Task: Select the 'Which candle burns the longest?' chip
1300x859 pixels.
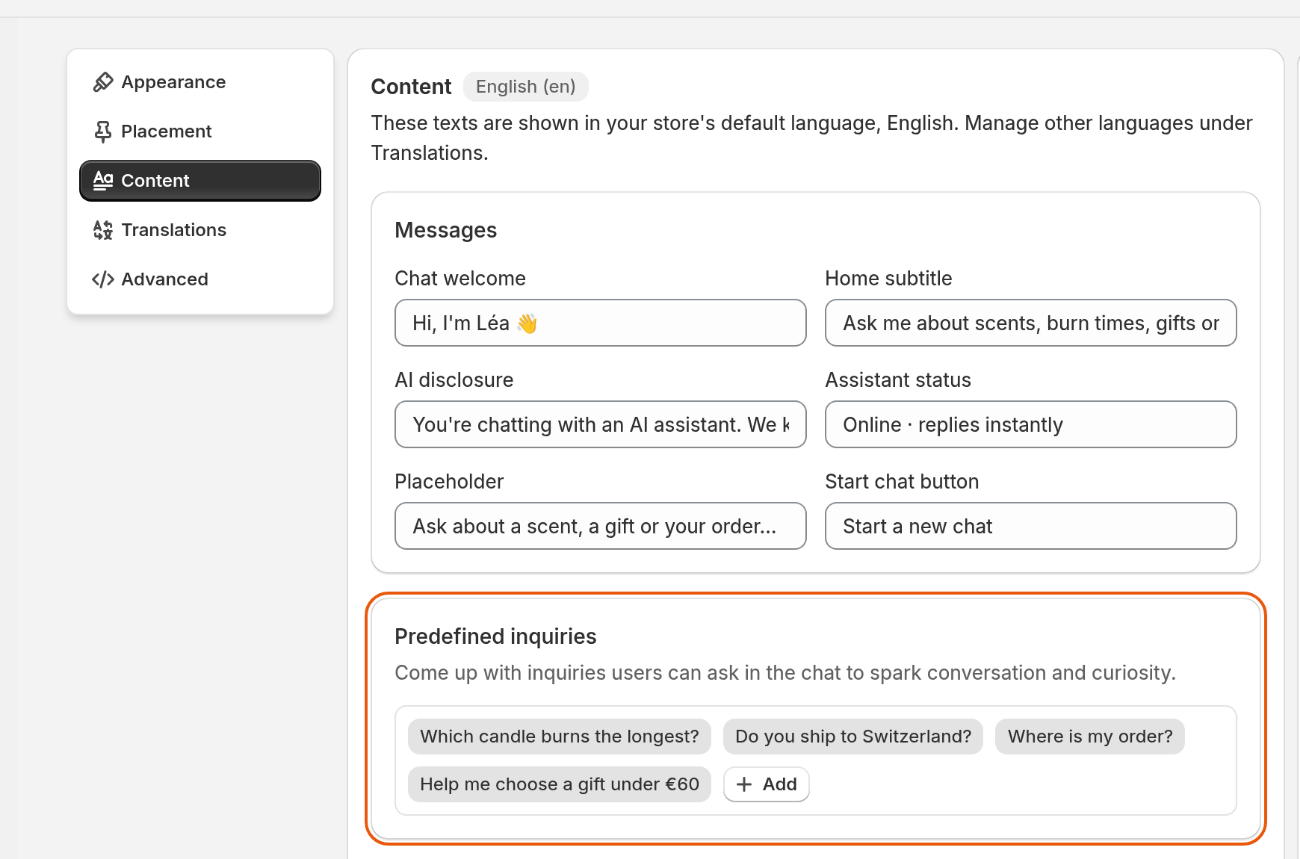Action: [x=559, y=737]
